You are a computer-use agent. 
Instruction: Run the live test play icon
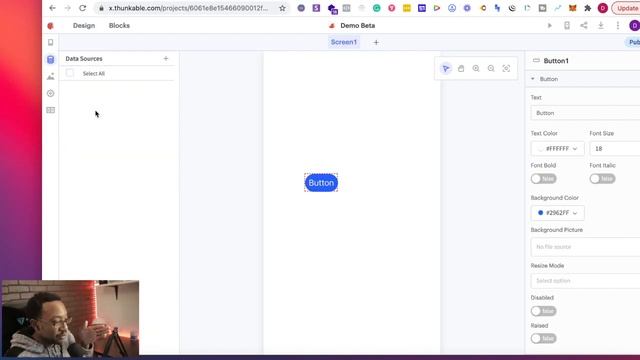(x=550, y=25)
